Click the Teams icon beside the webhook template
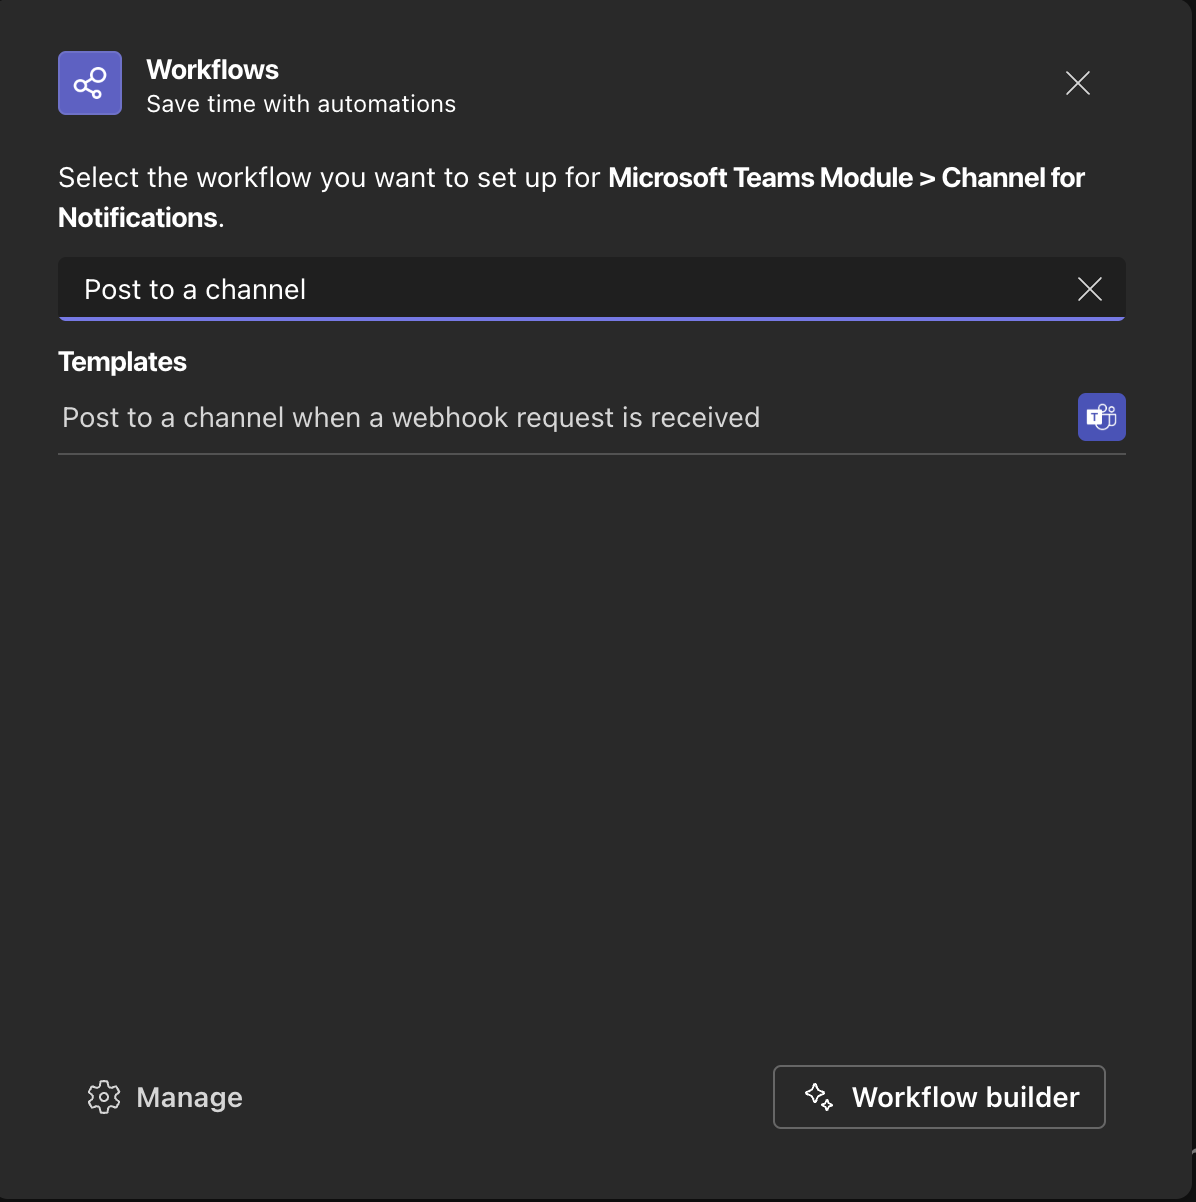The height and width of the screenshot is (1202, 1196). tap(1102, 417)
